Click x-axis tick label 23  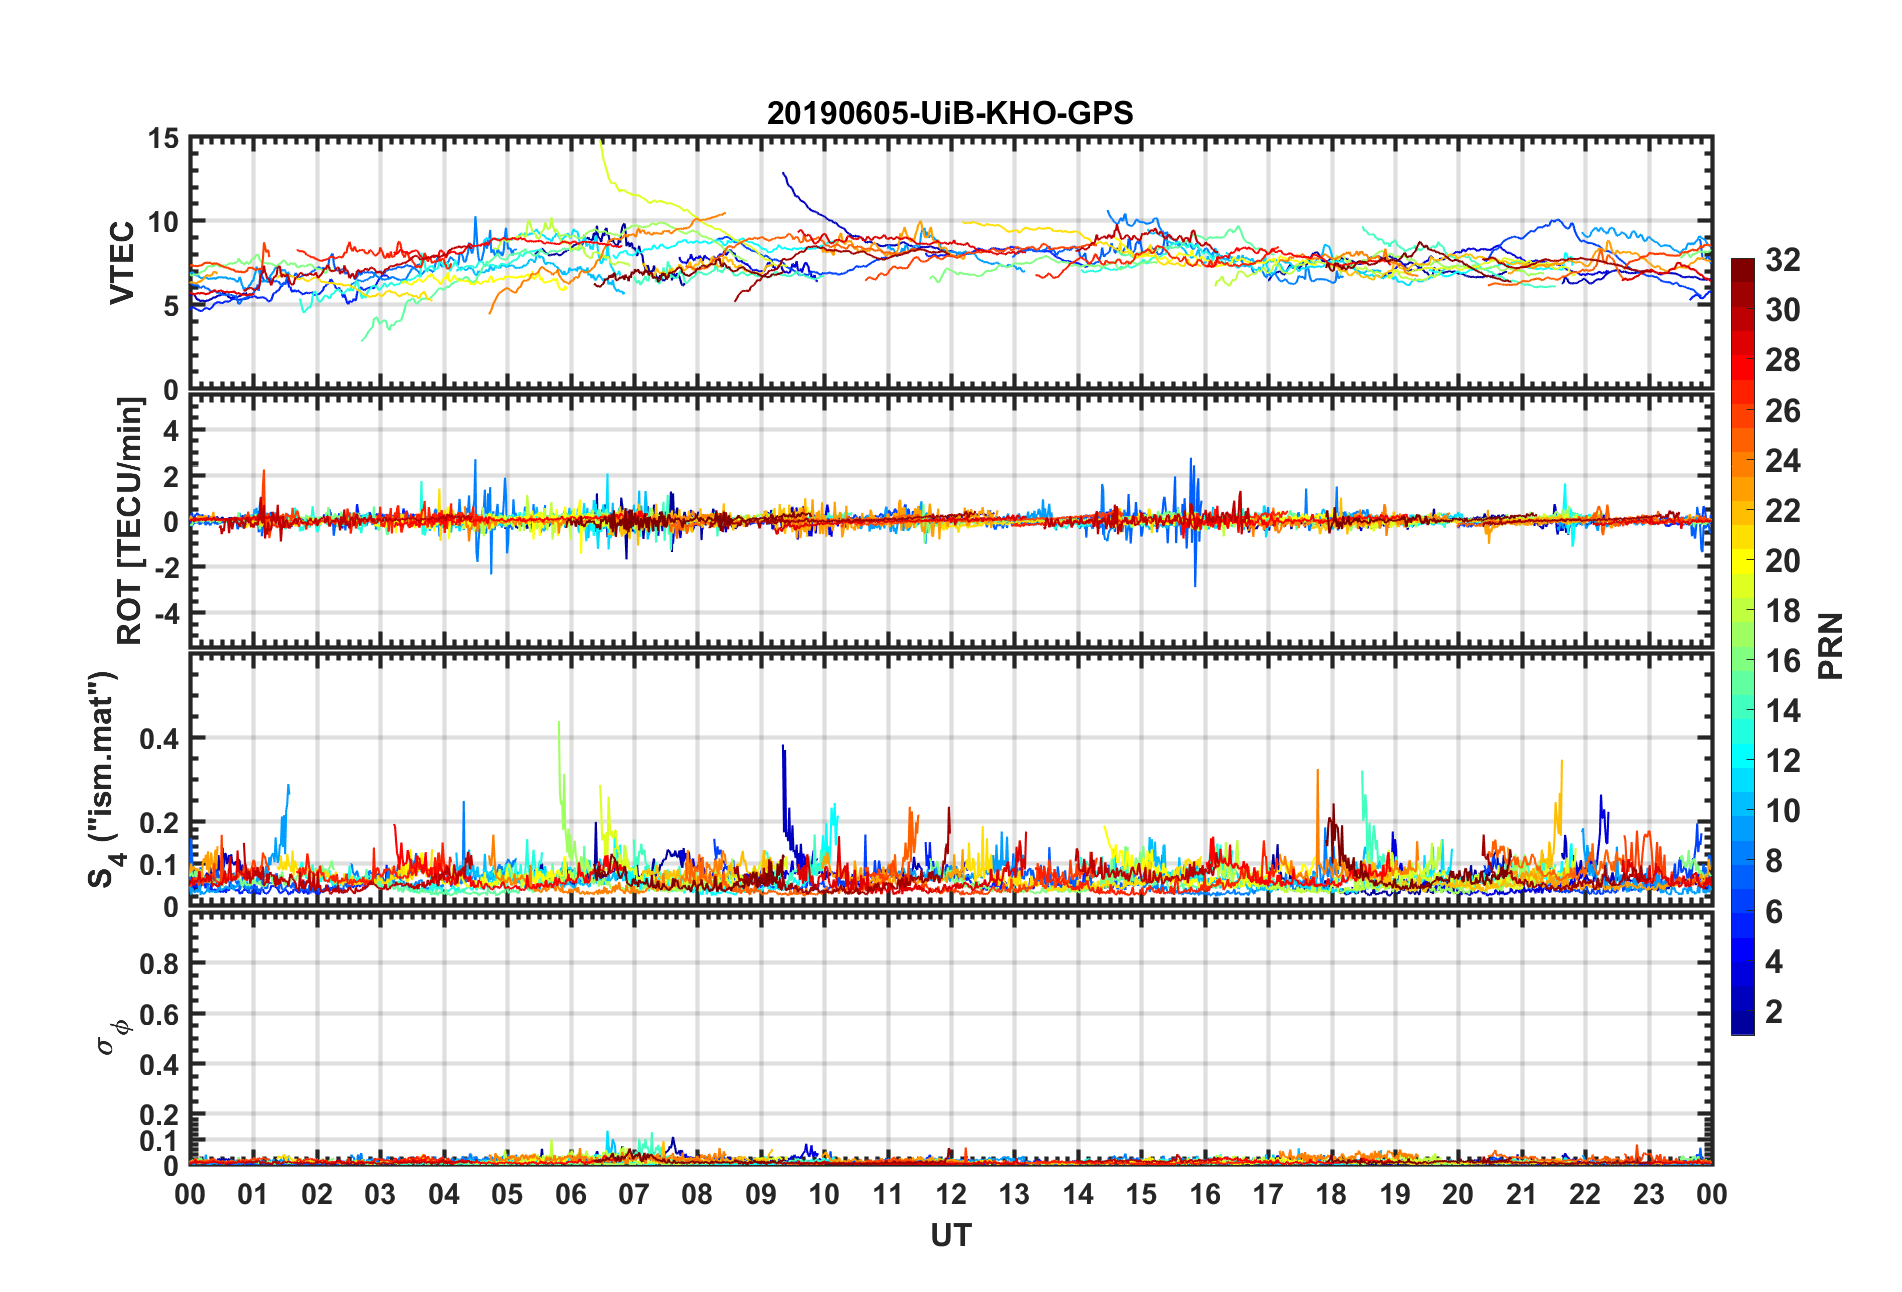point(1648,1194)
